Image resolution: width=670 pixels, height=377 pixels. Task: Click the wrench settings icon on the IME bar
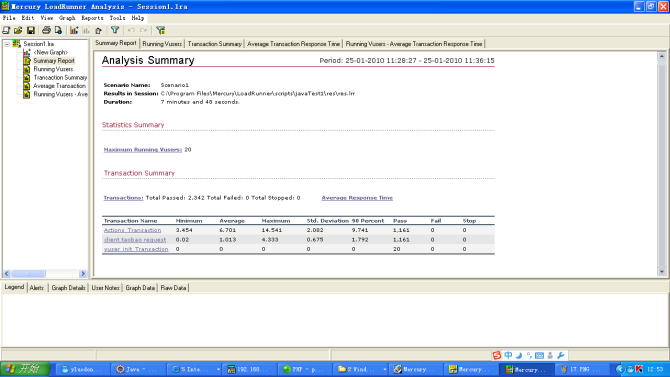[561, 355]
